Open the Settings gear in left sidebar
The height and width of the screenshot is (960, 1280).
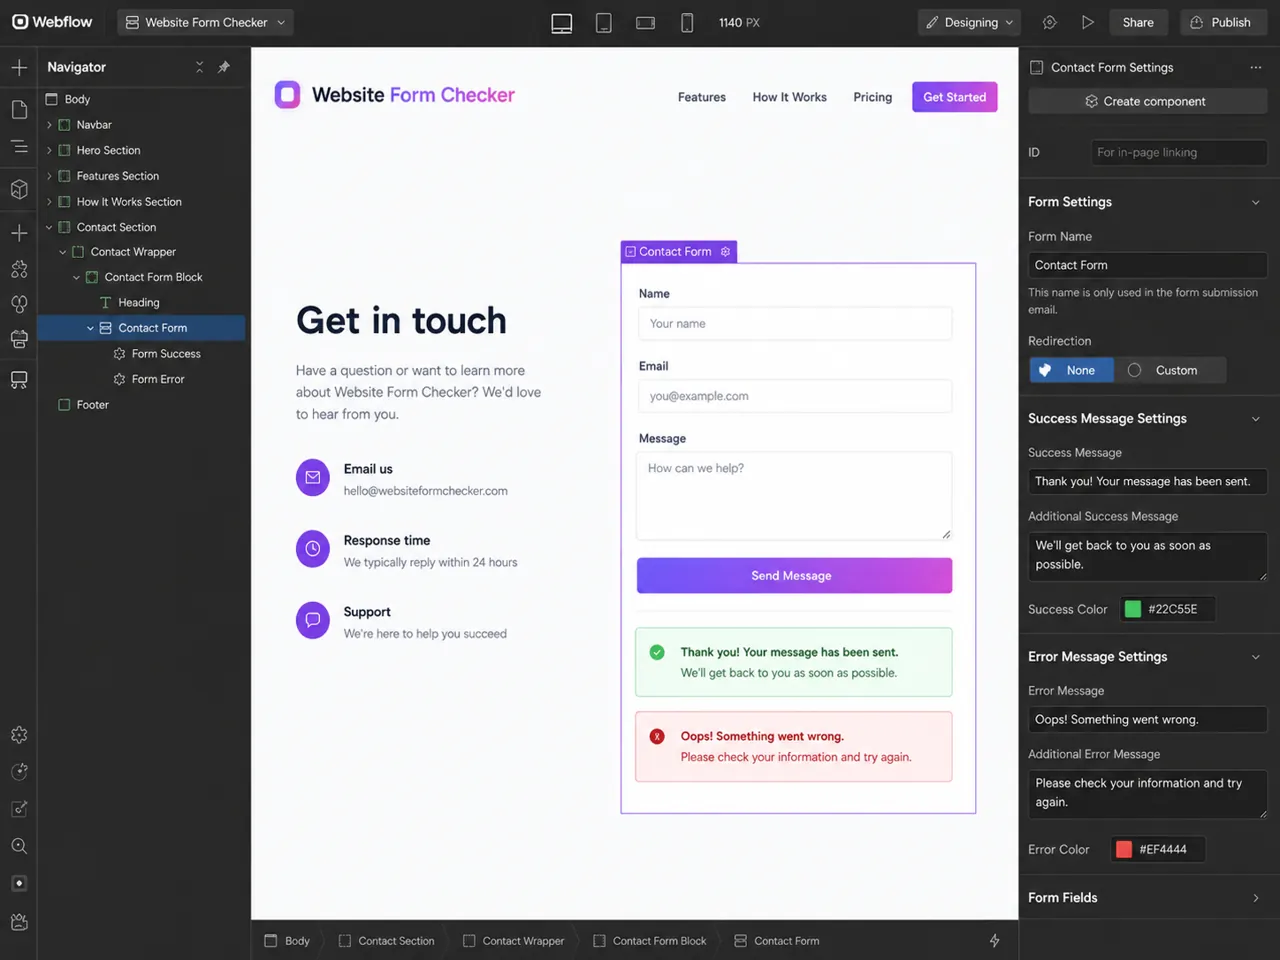coord(19,735)
